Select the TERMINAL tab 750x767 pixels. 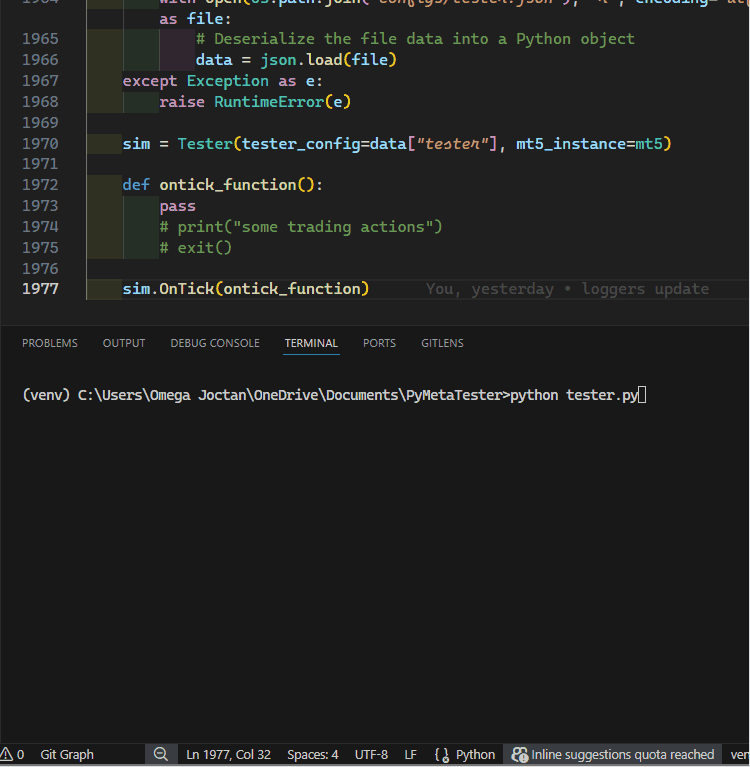click(x=311, y=343)
